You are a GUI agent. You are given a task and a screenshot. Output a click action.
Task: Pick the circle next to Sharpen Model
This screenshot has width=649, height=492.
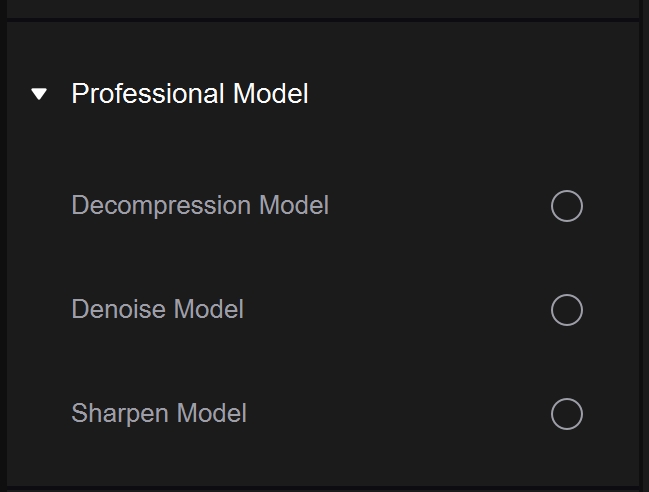pyautogui.click(x=566, y=414)
